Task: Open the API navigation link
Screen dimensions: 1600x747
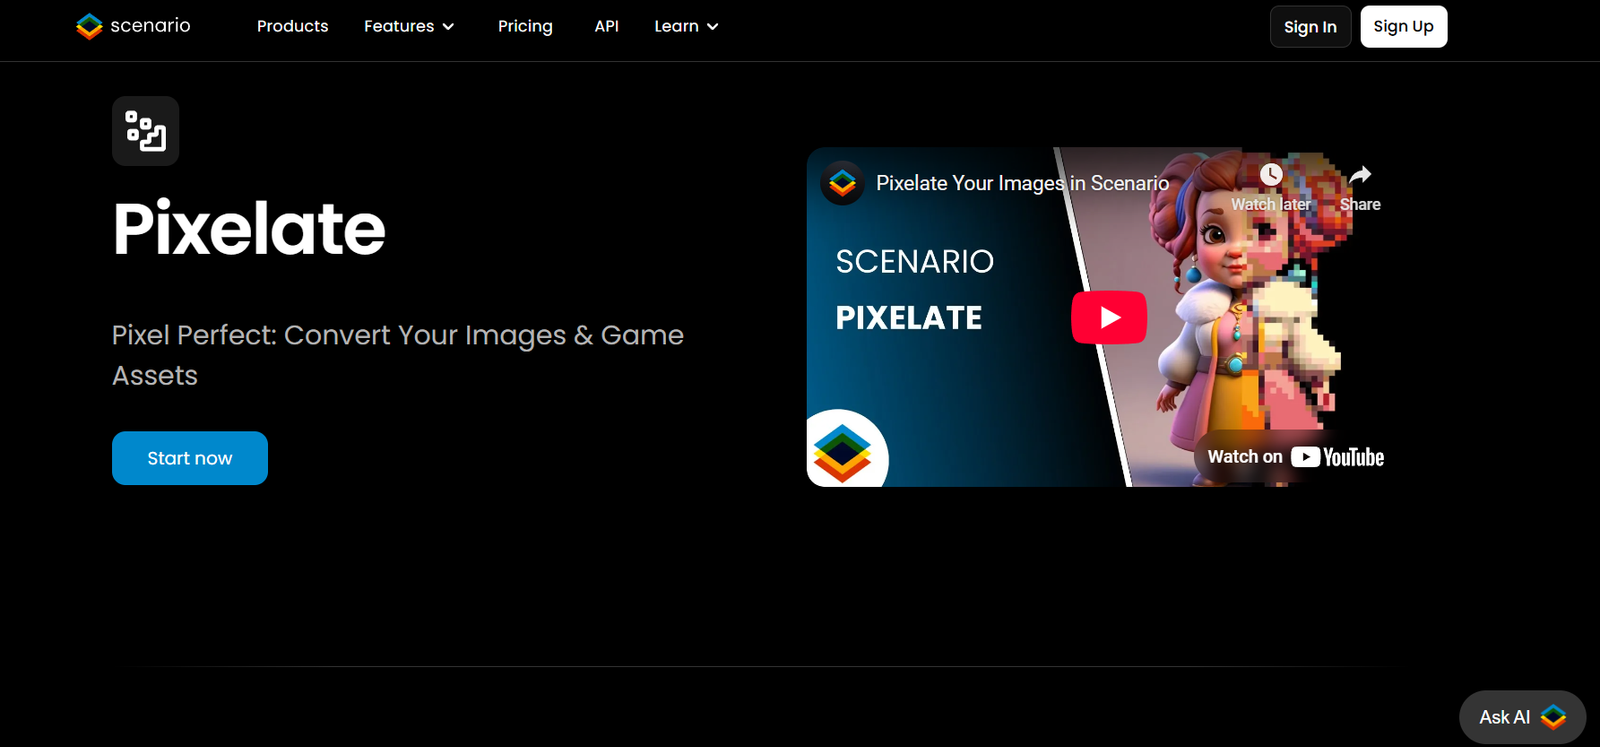Action: pos(606,26)
